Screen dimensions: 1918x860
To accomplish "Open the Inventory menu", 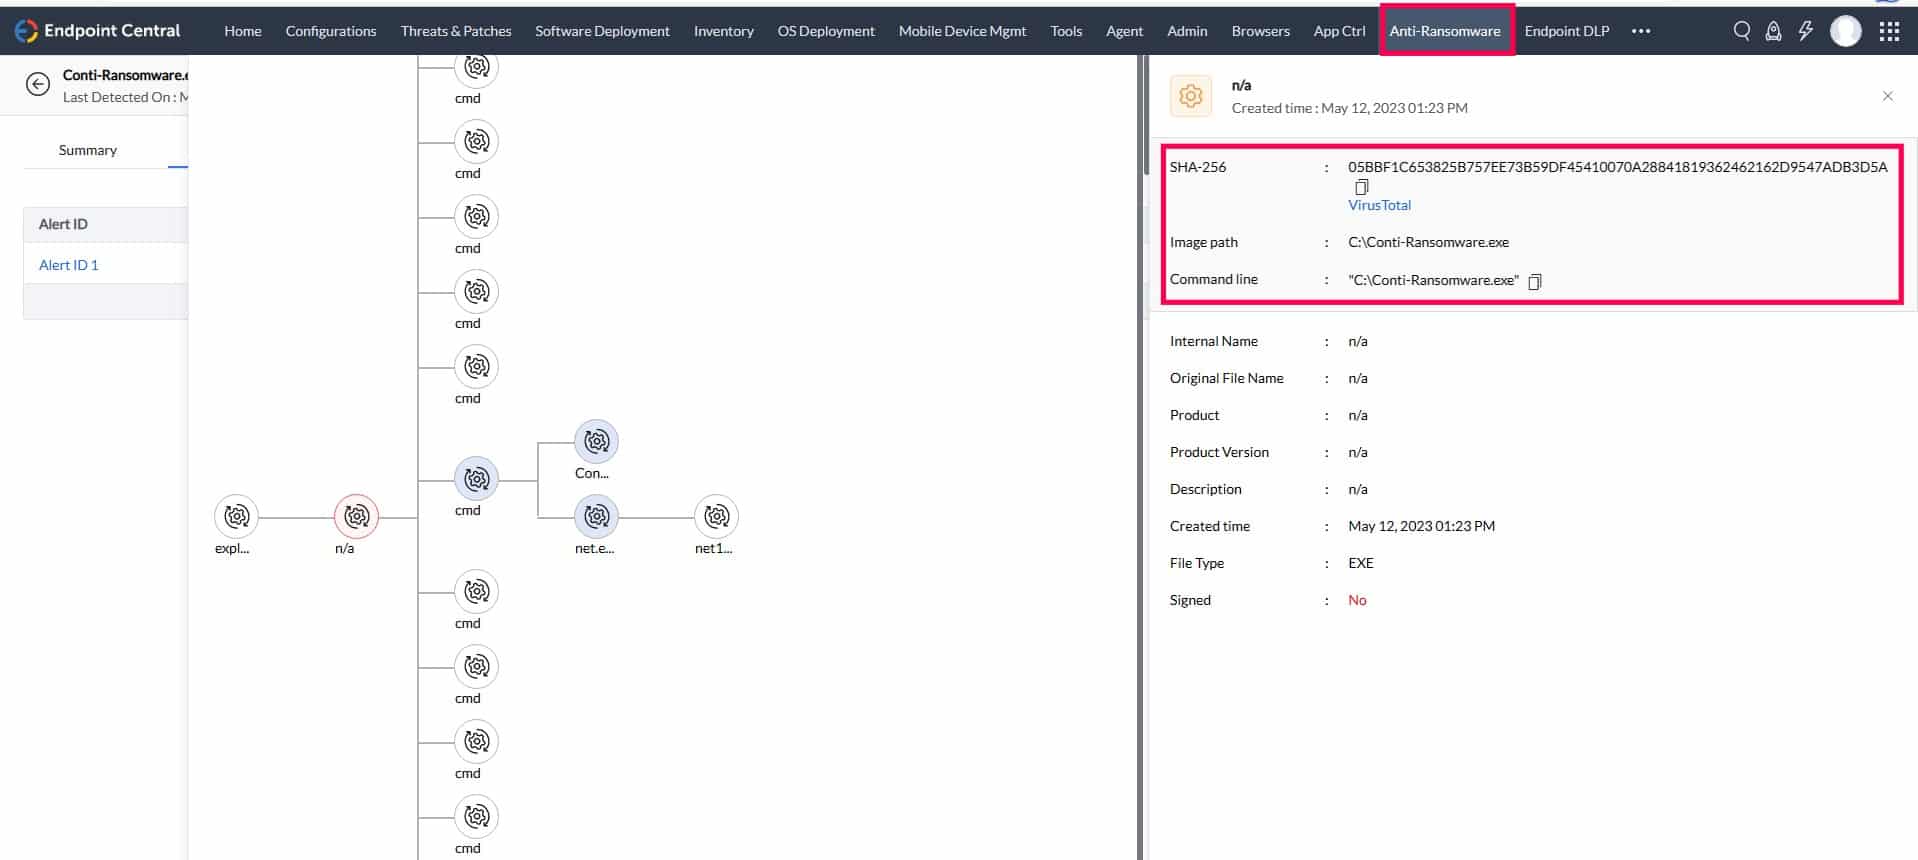I will (724, 31).
